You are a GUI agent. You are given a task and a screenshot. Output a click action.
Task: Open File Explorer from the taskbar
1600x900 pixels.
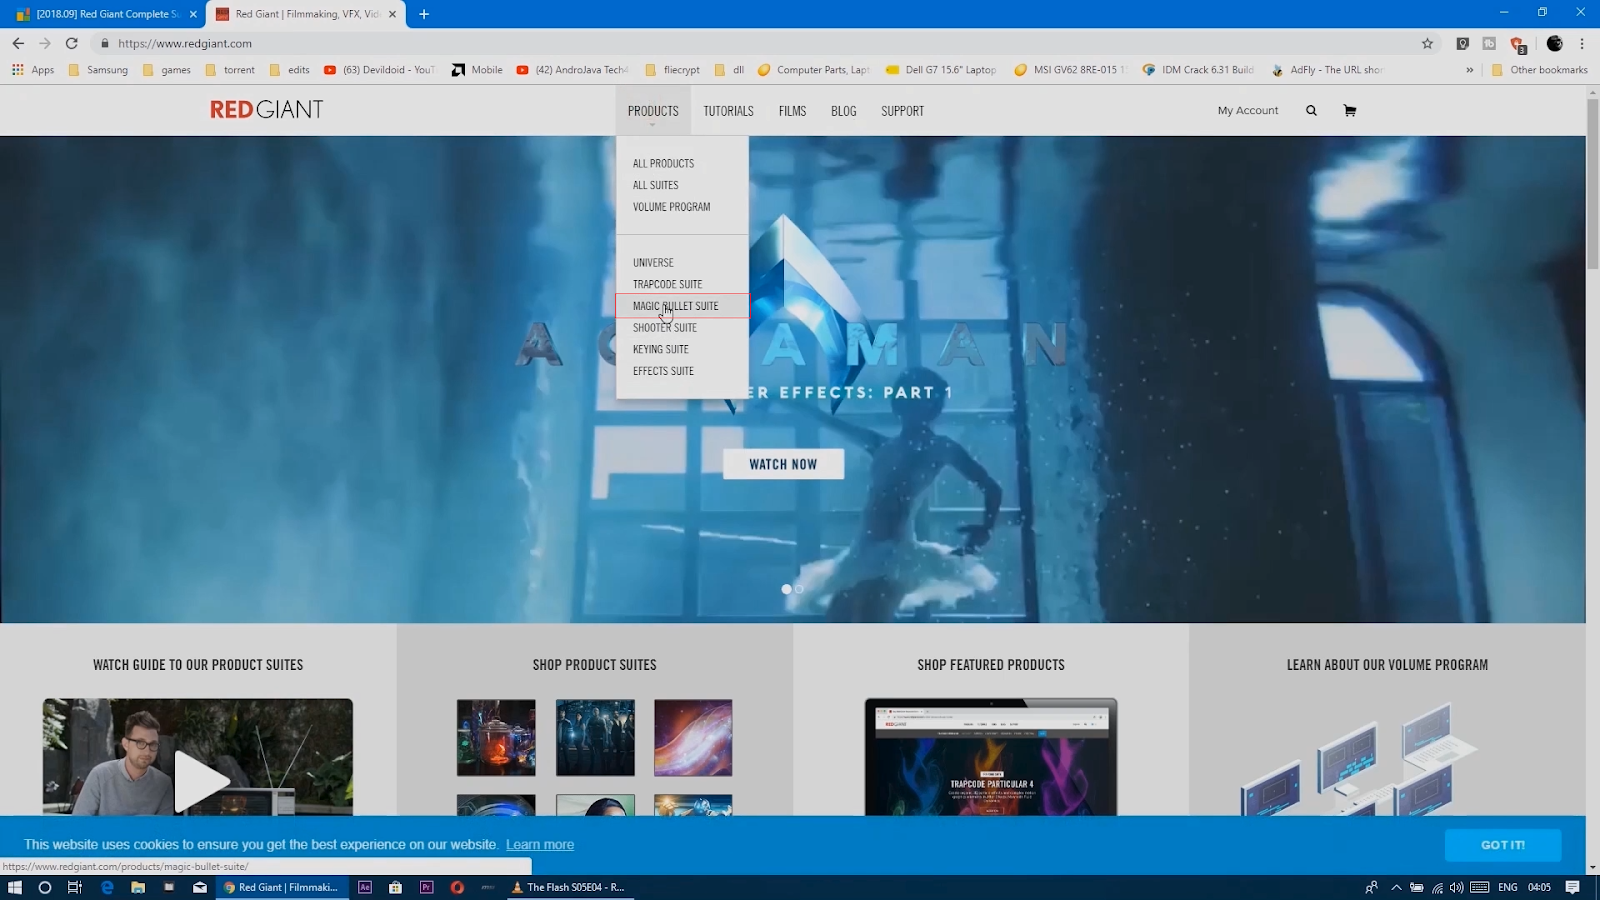coord(138,887)
